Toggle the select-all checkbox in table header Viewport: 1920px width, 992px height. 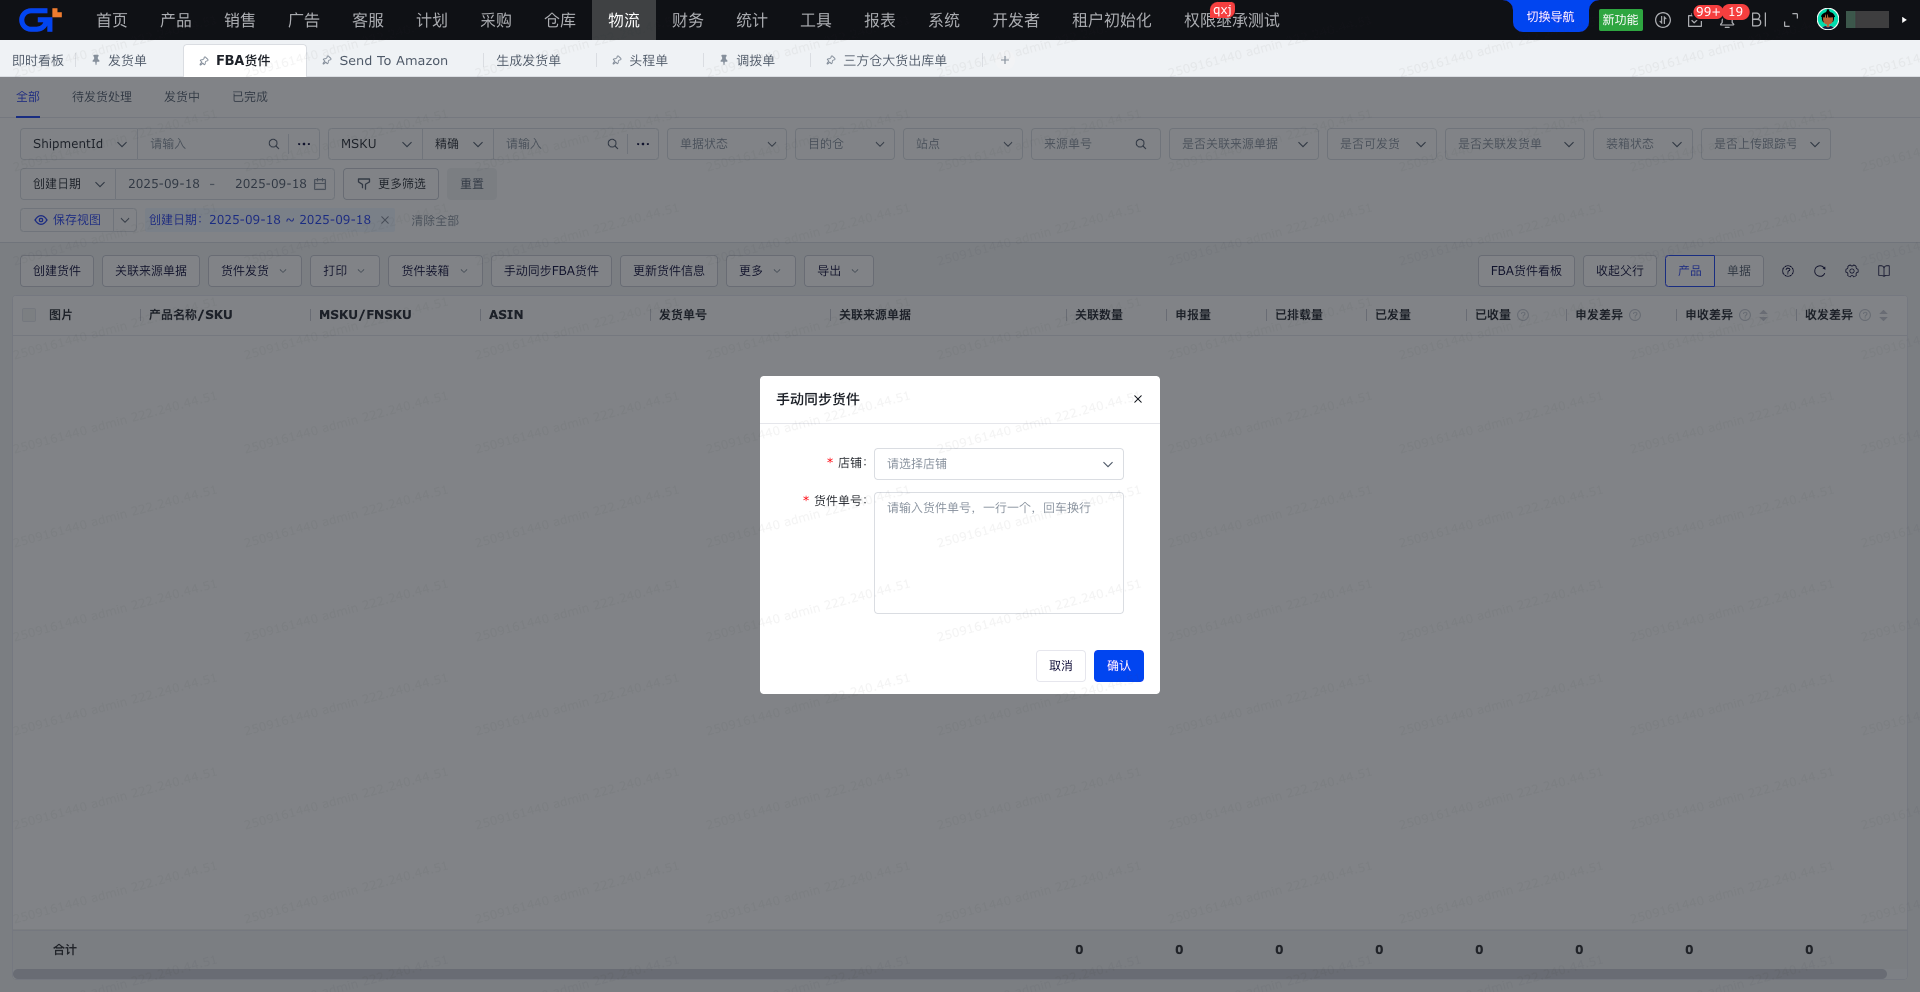(x=29, y=315)
